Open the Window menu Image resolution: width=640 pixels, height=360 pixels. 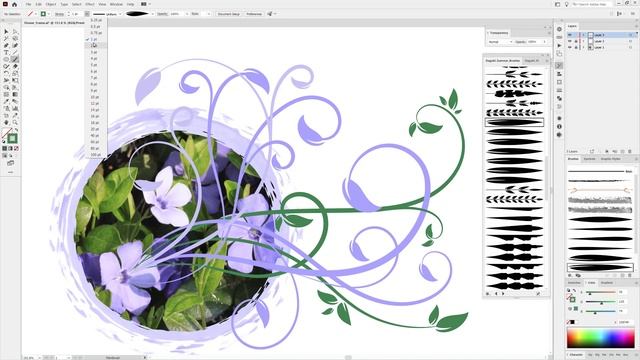(116, 4)
